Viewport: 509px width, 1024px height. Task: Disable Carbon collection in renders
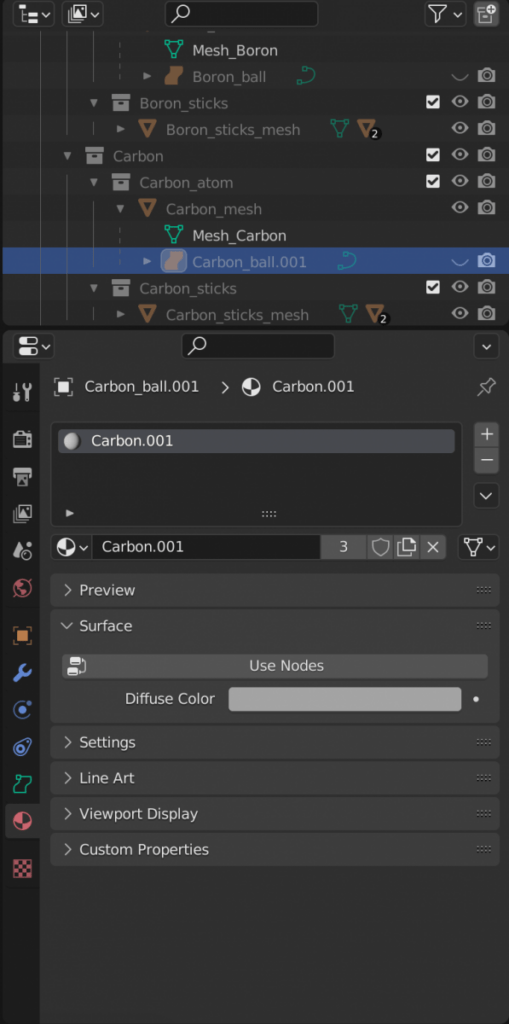(486, 155)
